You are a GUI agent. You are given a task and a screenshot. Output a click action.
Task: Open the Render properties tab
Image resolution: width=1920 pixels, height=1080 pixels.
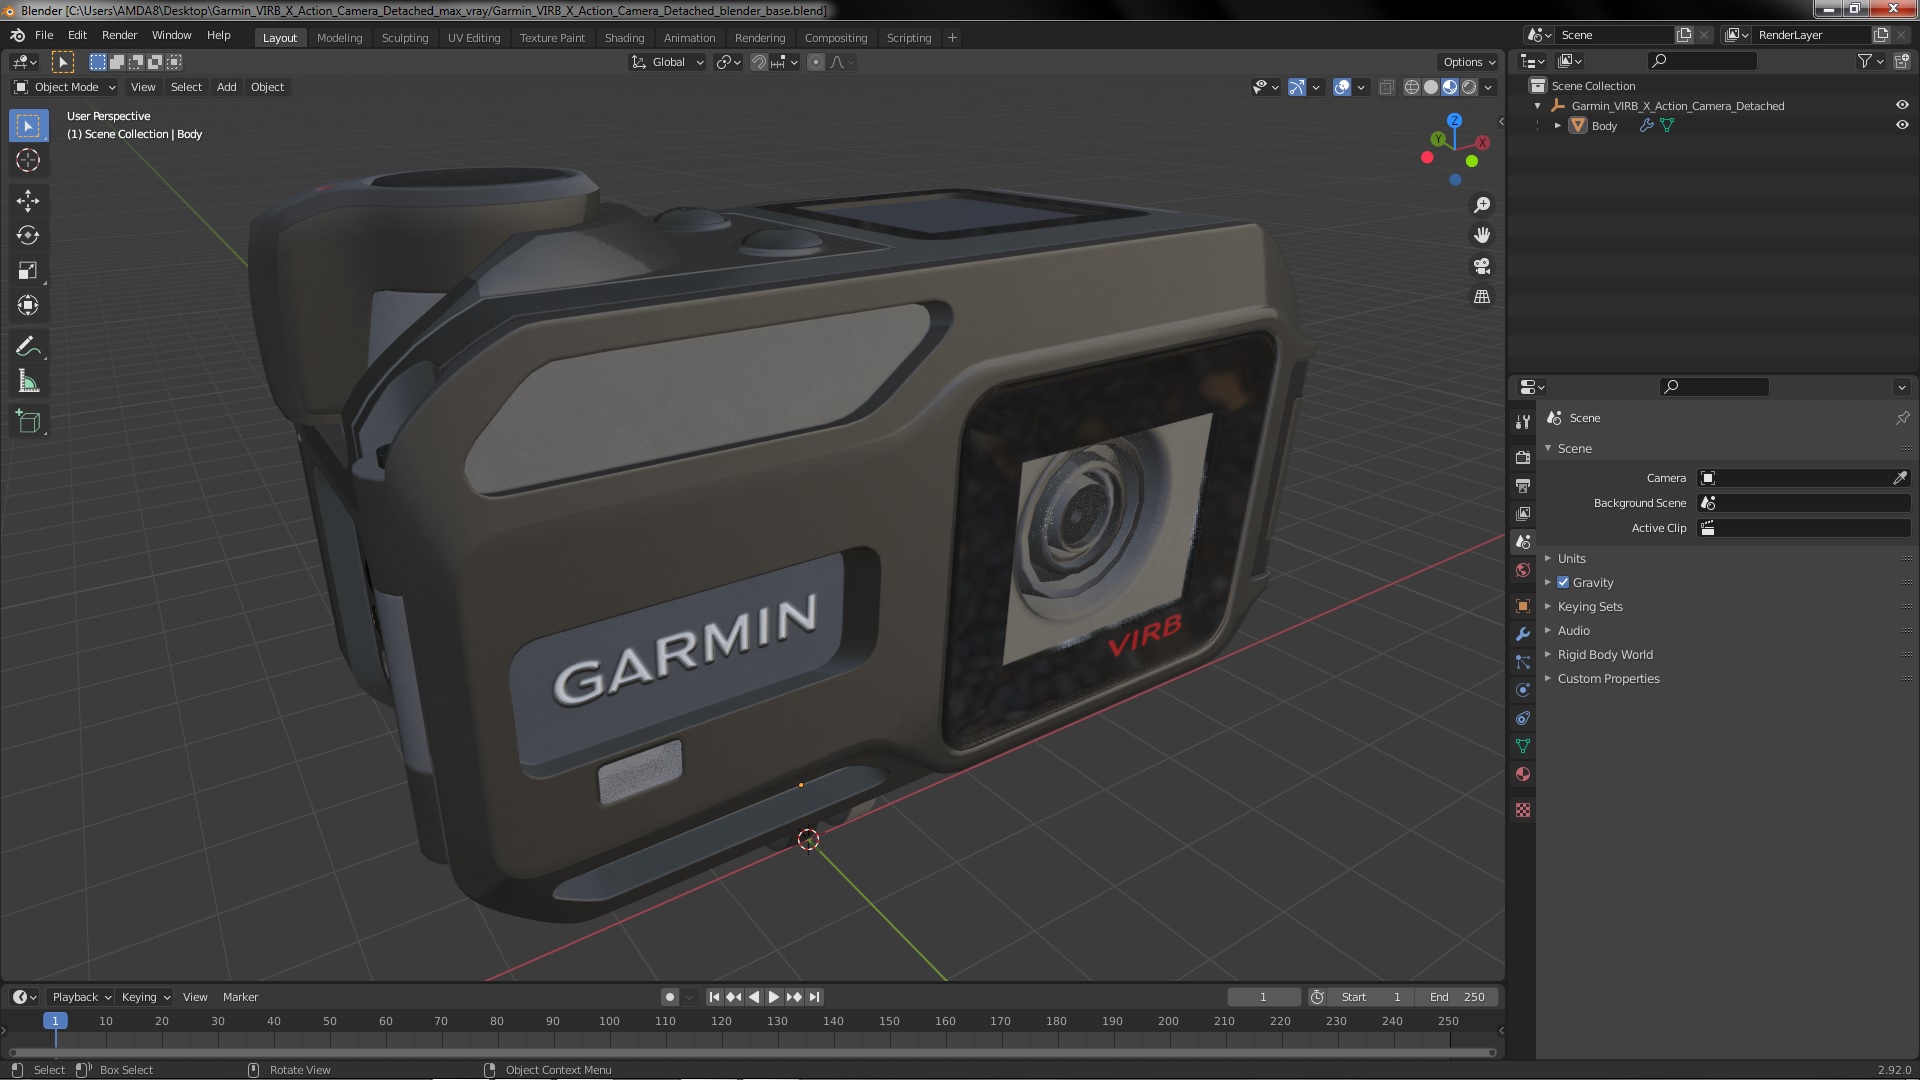(x=1523, y=457)
